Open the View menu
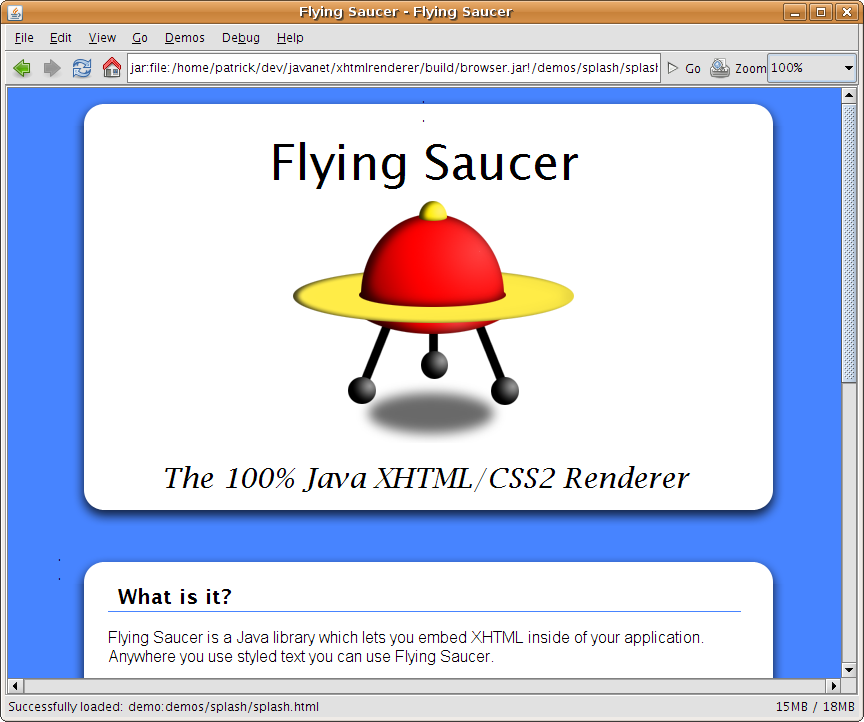864x722 pixels. point(102,37)
